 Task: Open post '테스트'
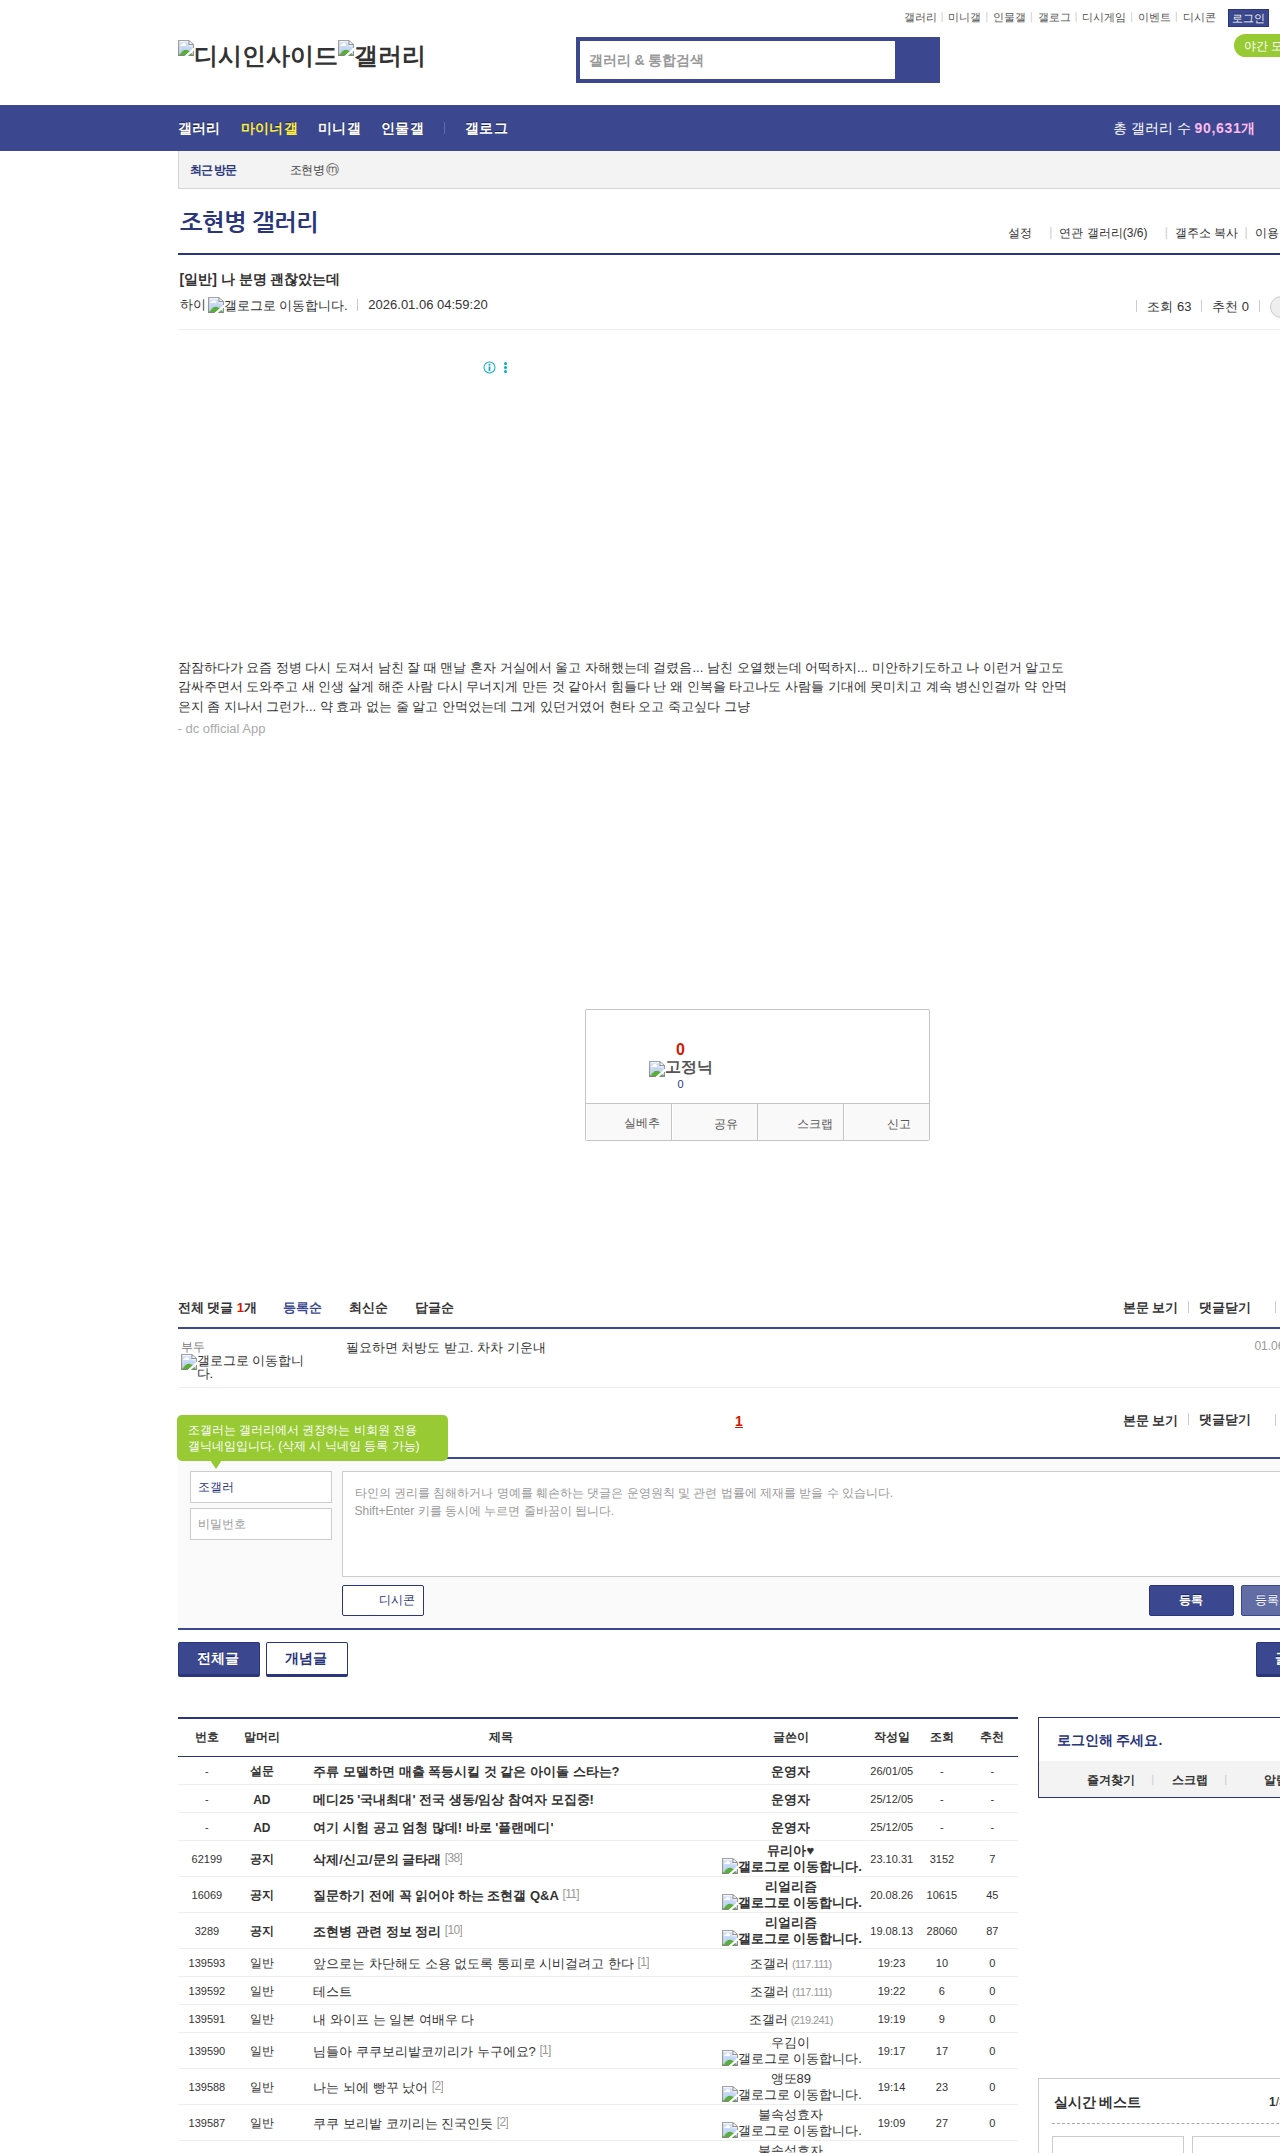[332, 1991]
